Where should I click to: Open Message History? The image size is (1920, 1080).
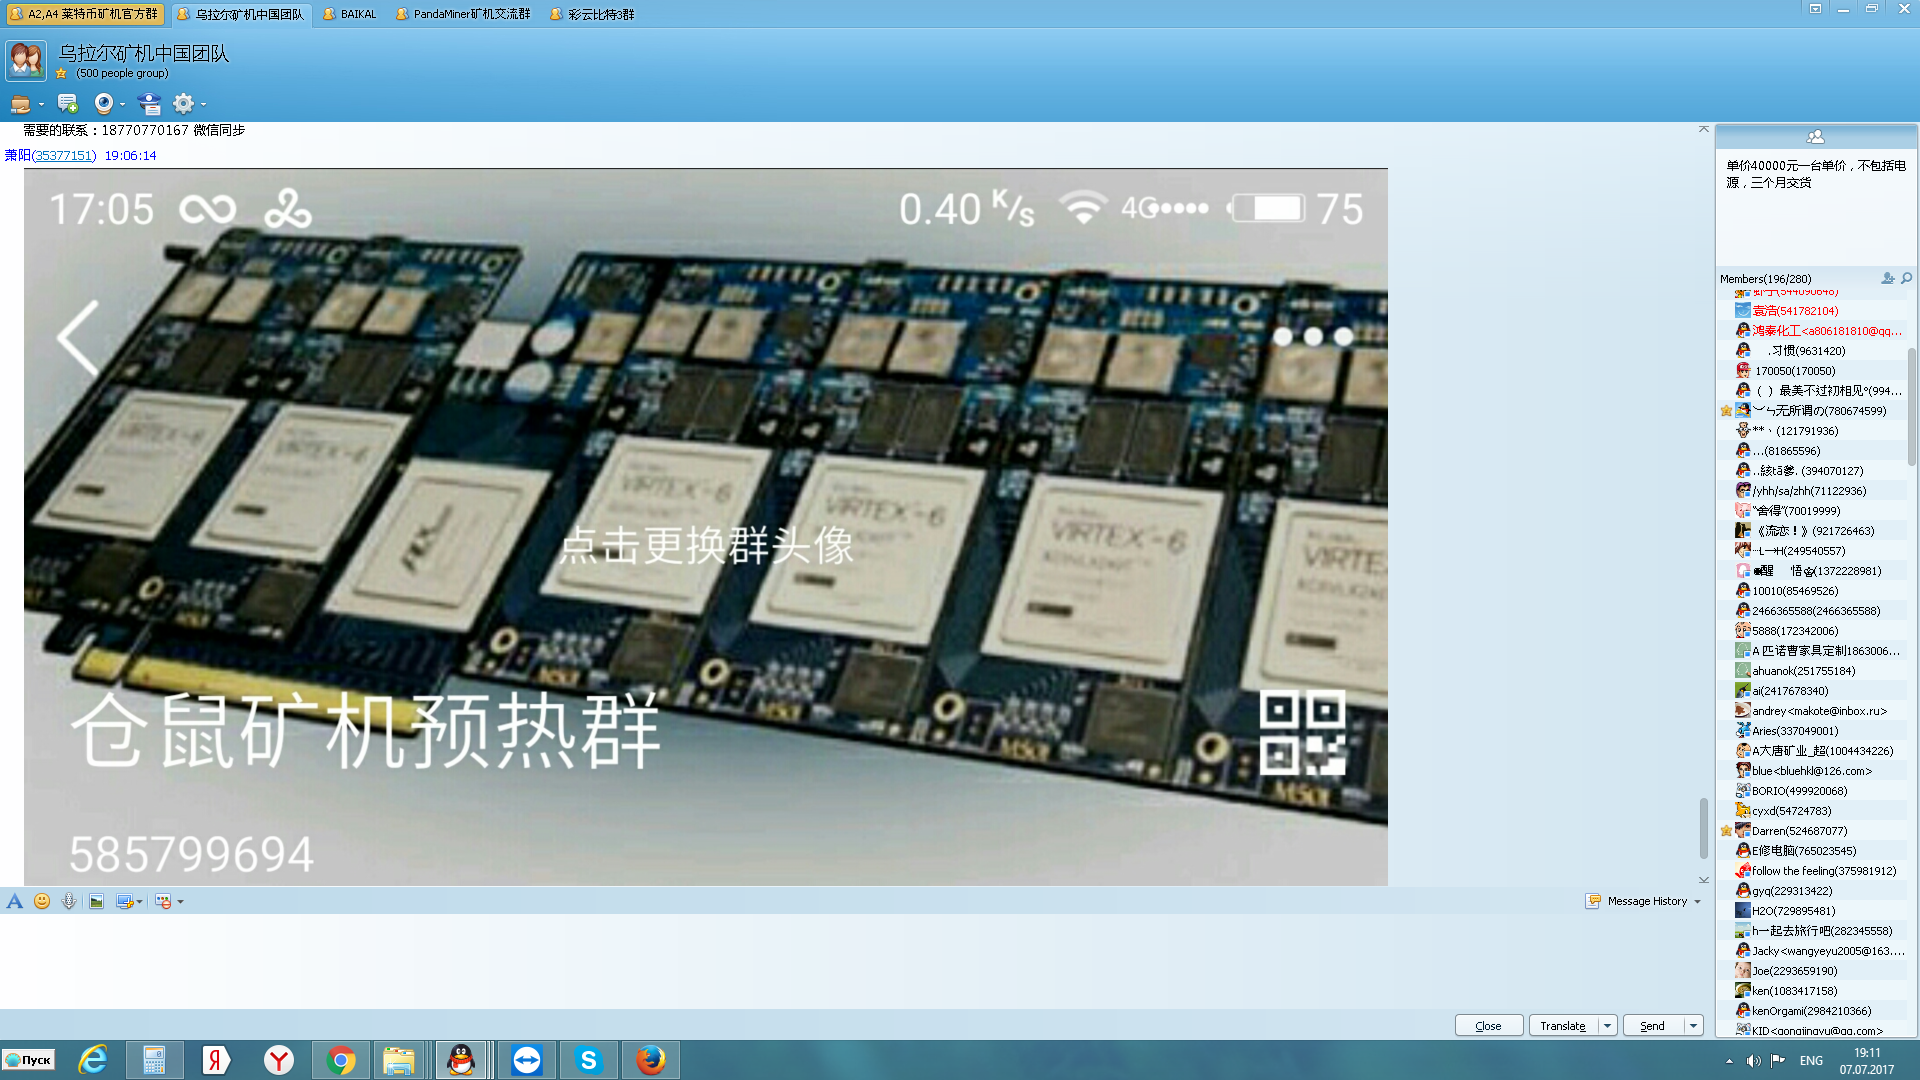1646,902
